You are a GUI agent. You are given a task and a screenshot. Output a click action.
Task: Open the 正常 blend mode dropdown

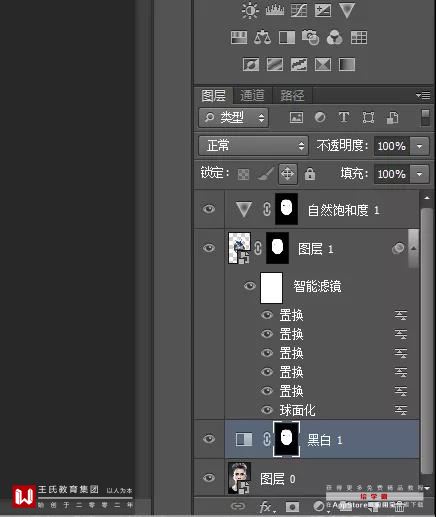click(x=253, y=146)
